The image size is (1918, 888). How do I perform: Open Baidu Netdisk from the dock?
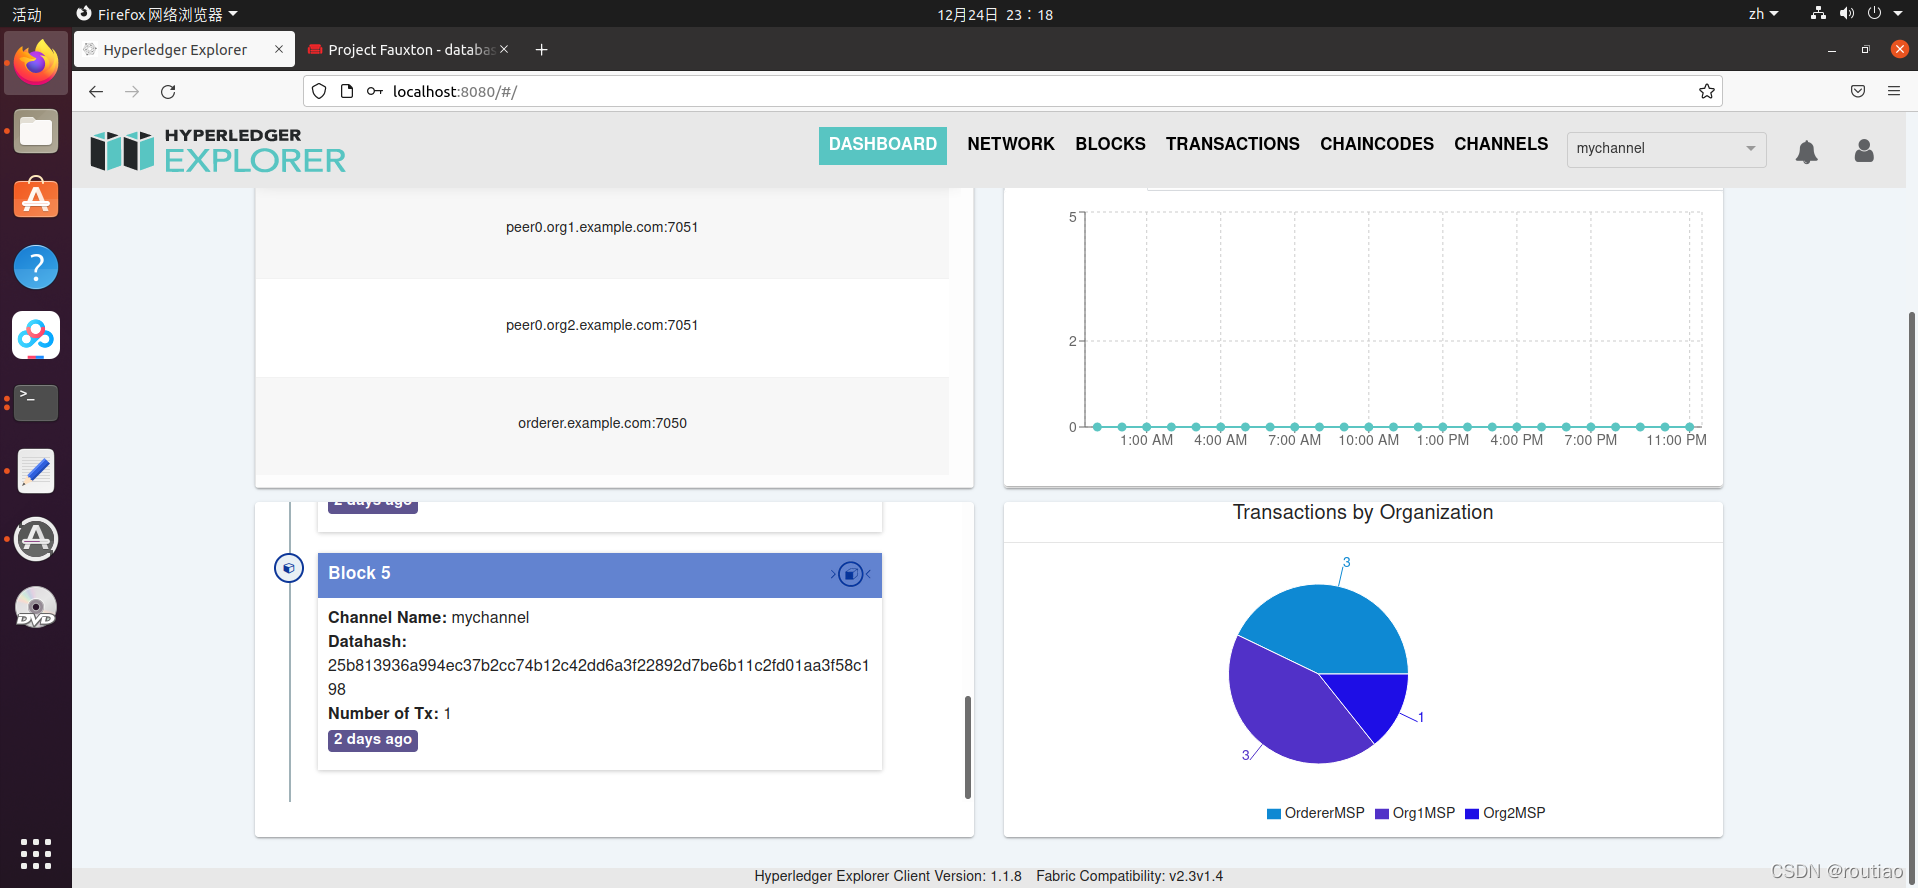point(36,335)
